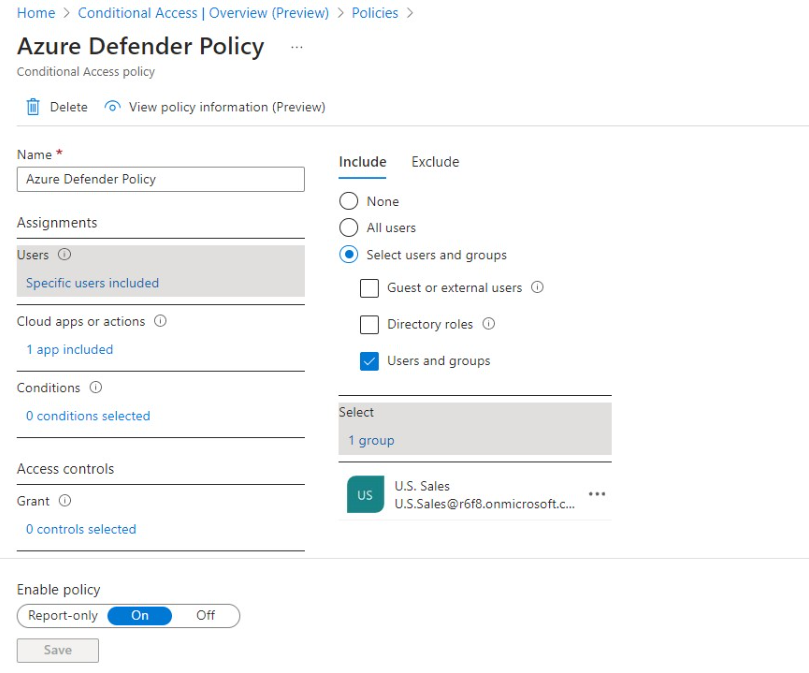Viewport: 809px width, 673px height.
Task: Click the Delete trash can icon
Action: pos(33,107)
